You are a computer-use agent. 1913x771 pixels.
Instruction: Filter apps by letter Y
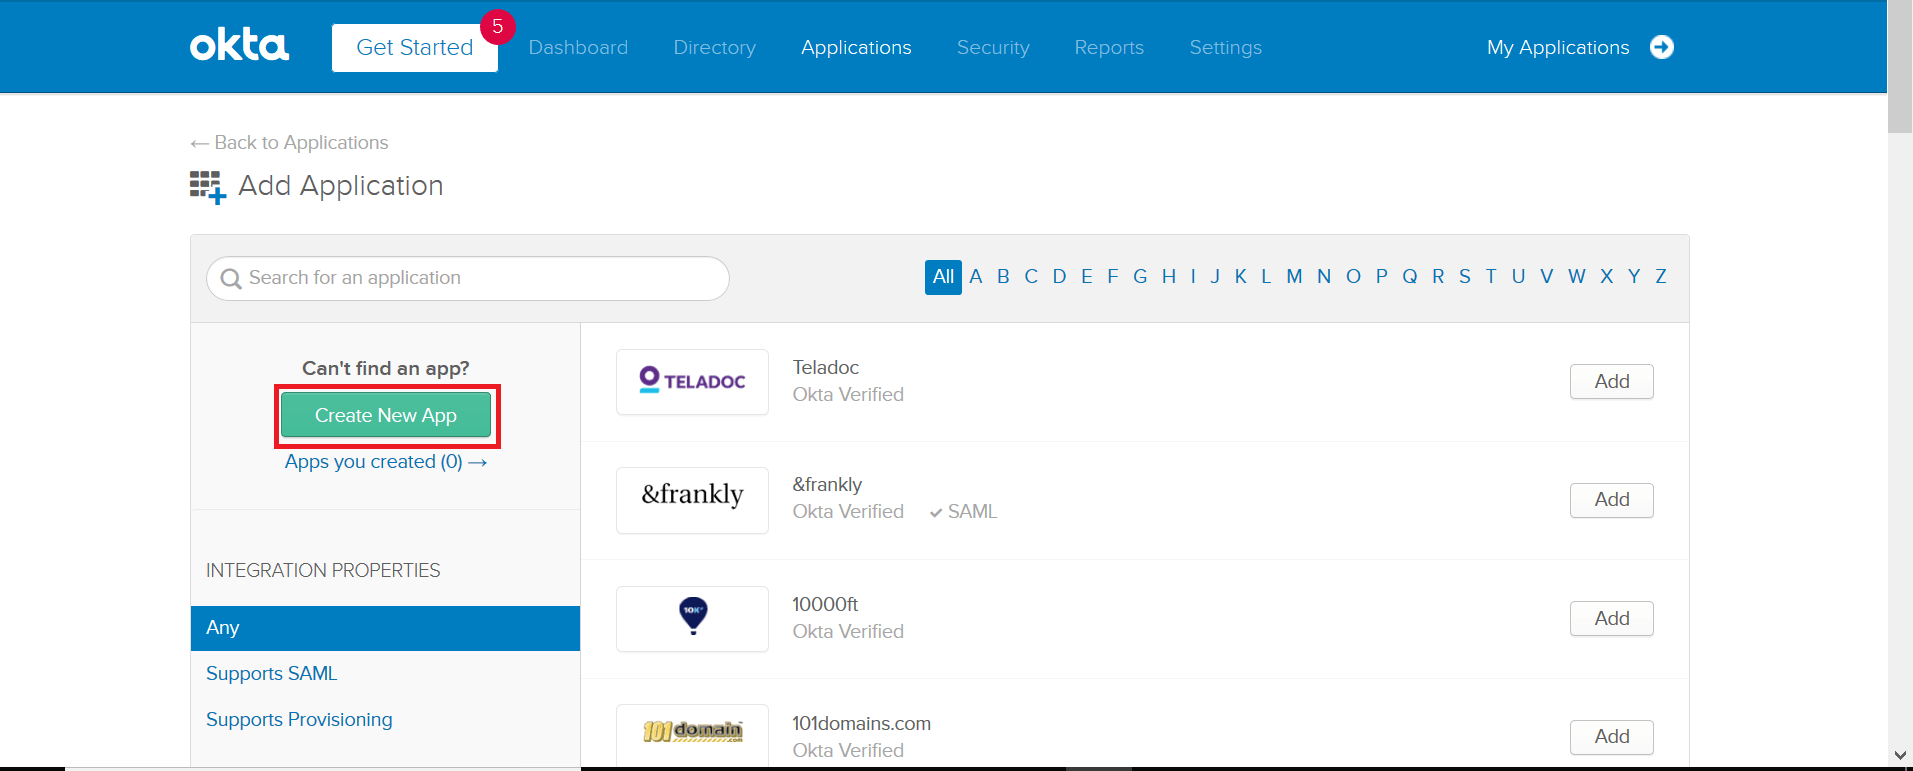click(x=1634, y=277)
